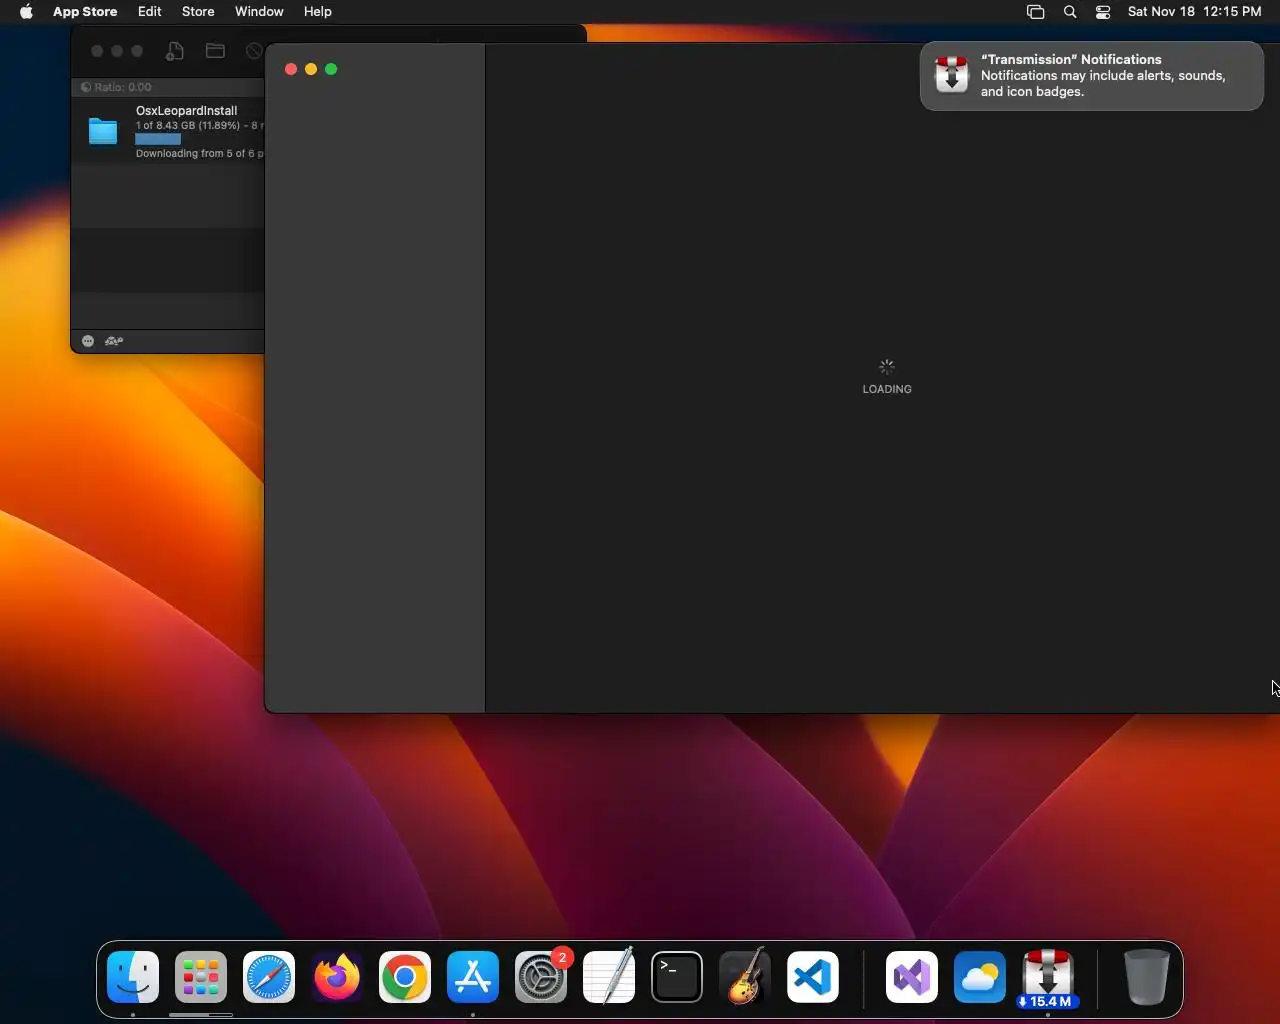Viewport: 1280px width, 1024px height.
Task: Close the App Store window with red button
Action: (x=291, y=69)
